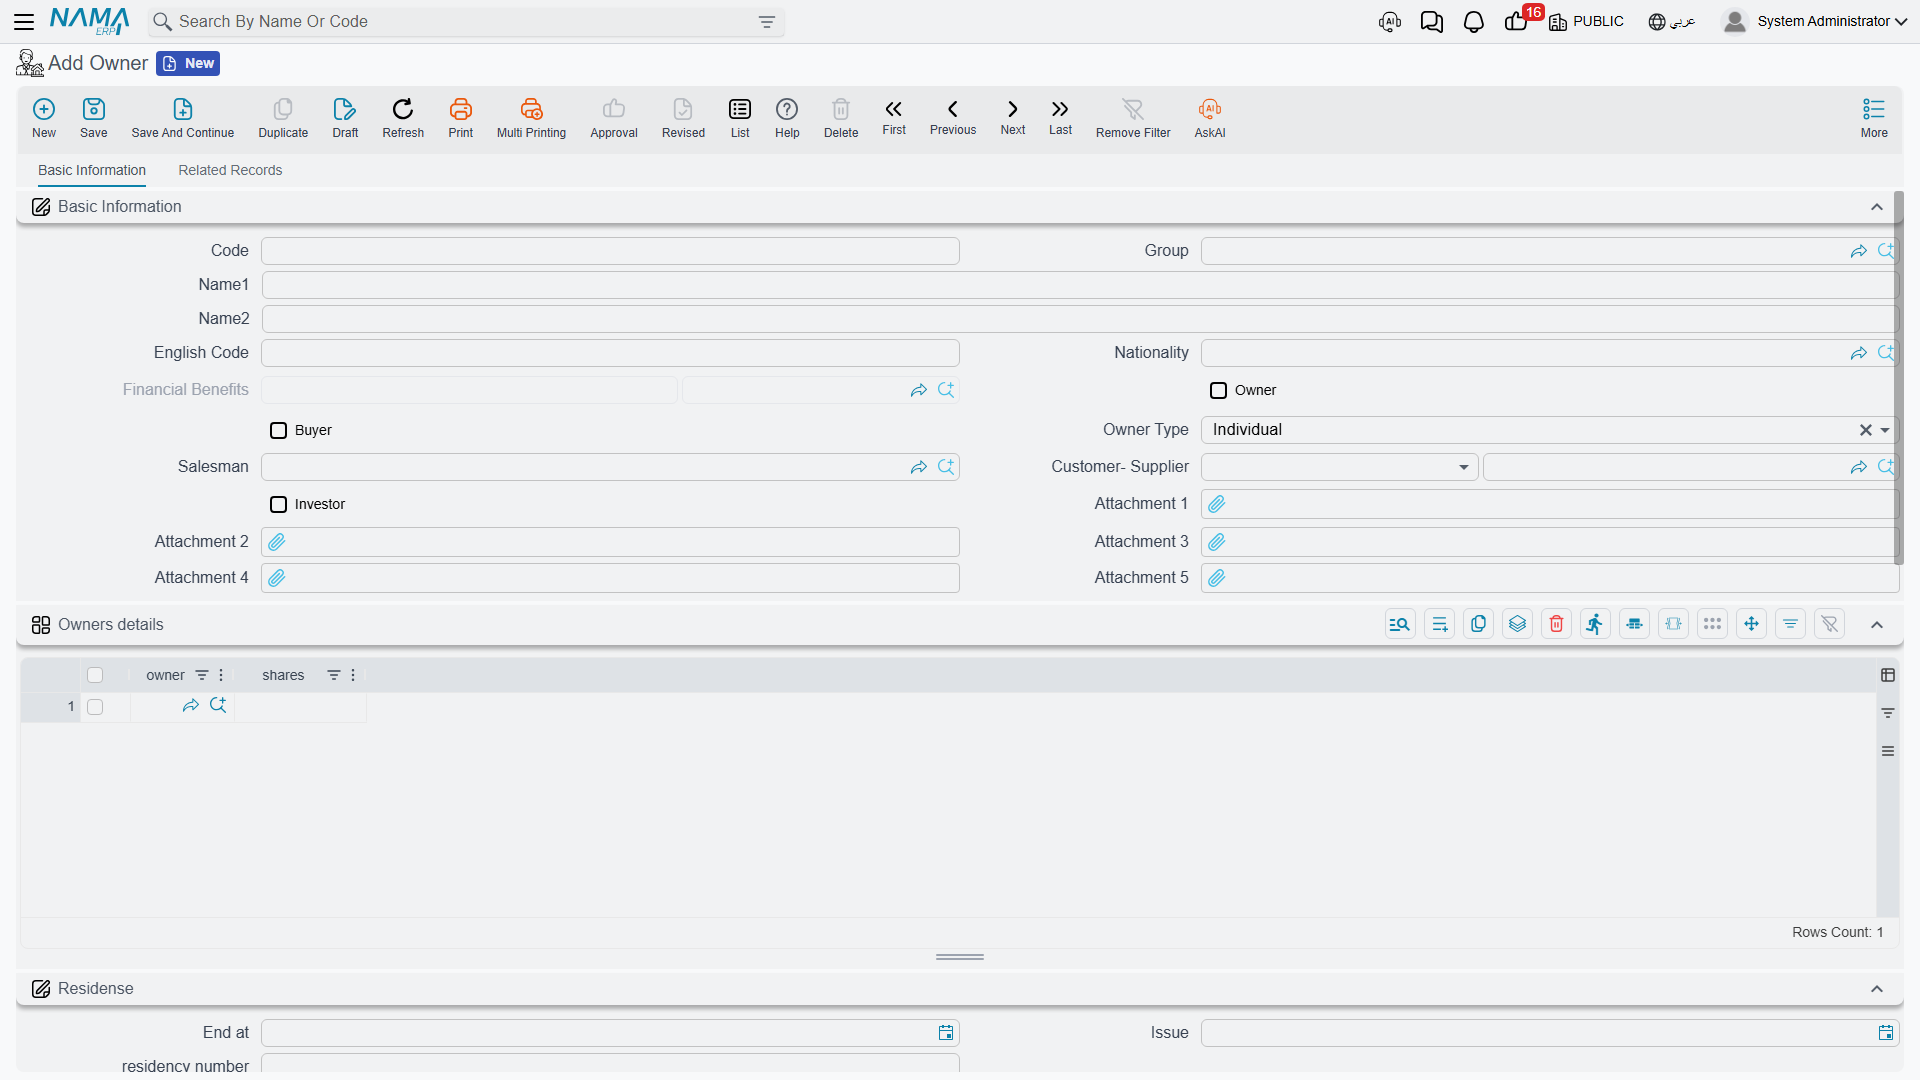Screen dimensions: 1920x1080
Task: Go to the Last record
Action: point(1060,117)
